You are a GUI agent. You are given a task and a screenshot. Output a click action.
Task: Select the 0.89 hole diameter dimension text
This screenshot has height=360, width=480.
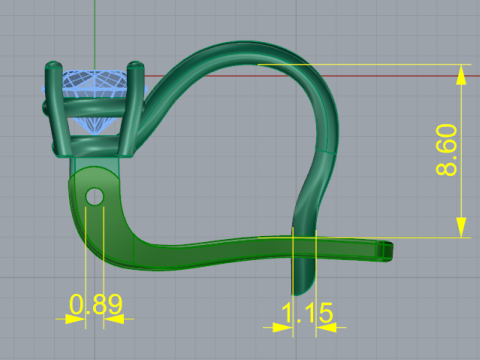[96, 304]
